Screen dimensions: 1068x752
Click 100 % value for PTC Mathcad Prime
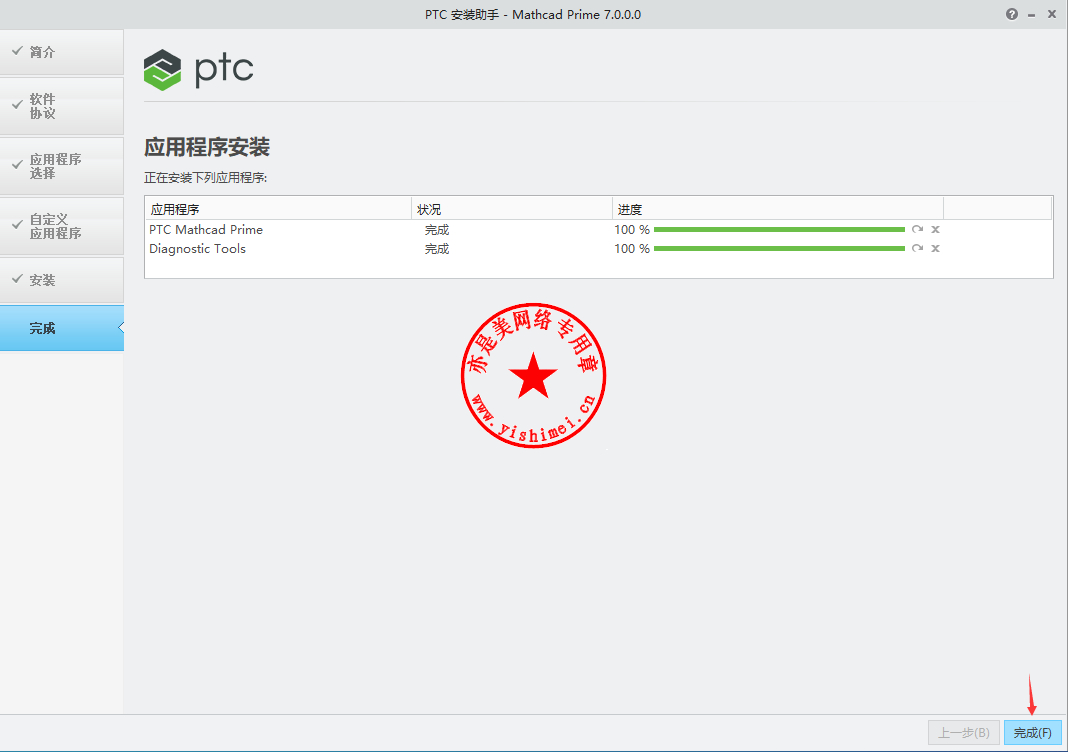click(631, 230)
